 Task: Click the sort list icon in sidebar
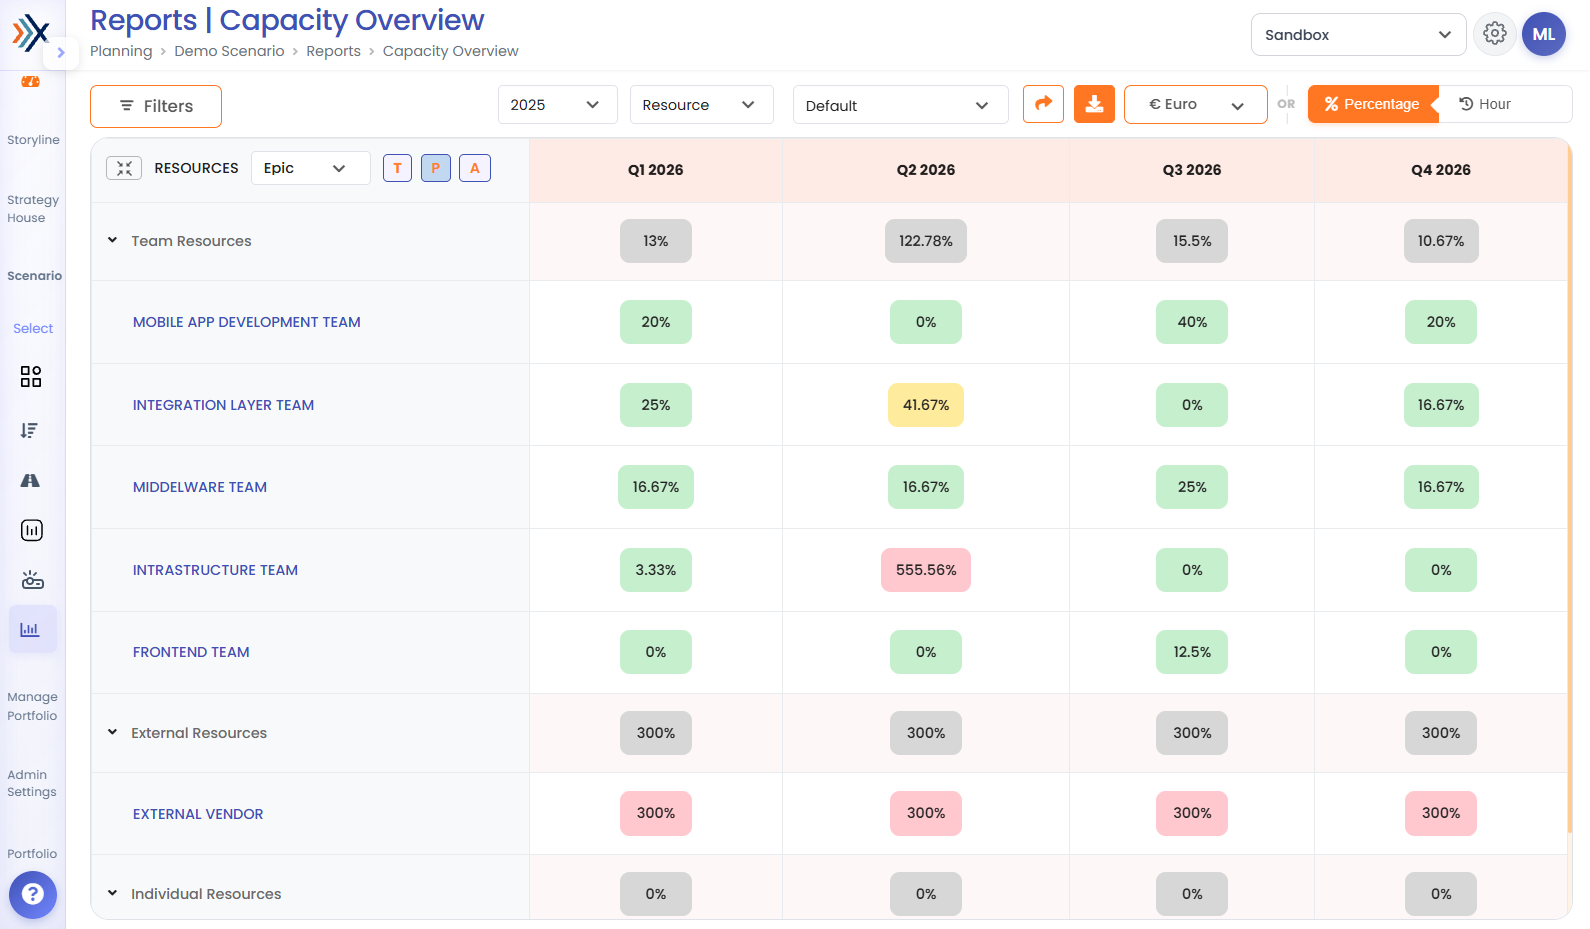[30, 430]
